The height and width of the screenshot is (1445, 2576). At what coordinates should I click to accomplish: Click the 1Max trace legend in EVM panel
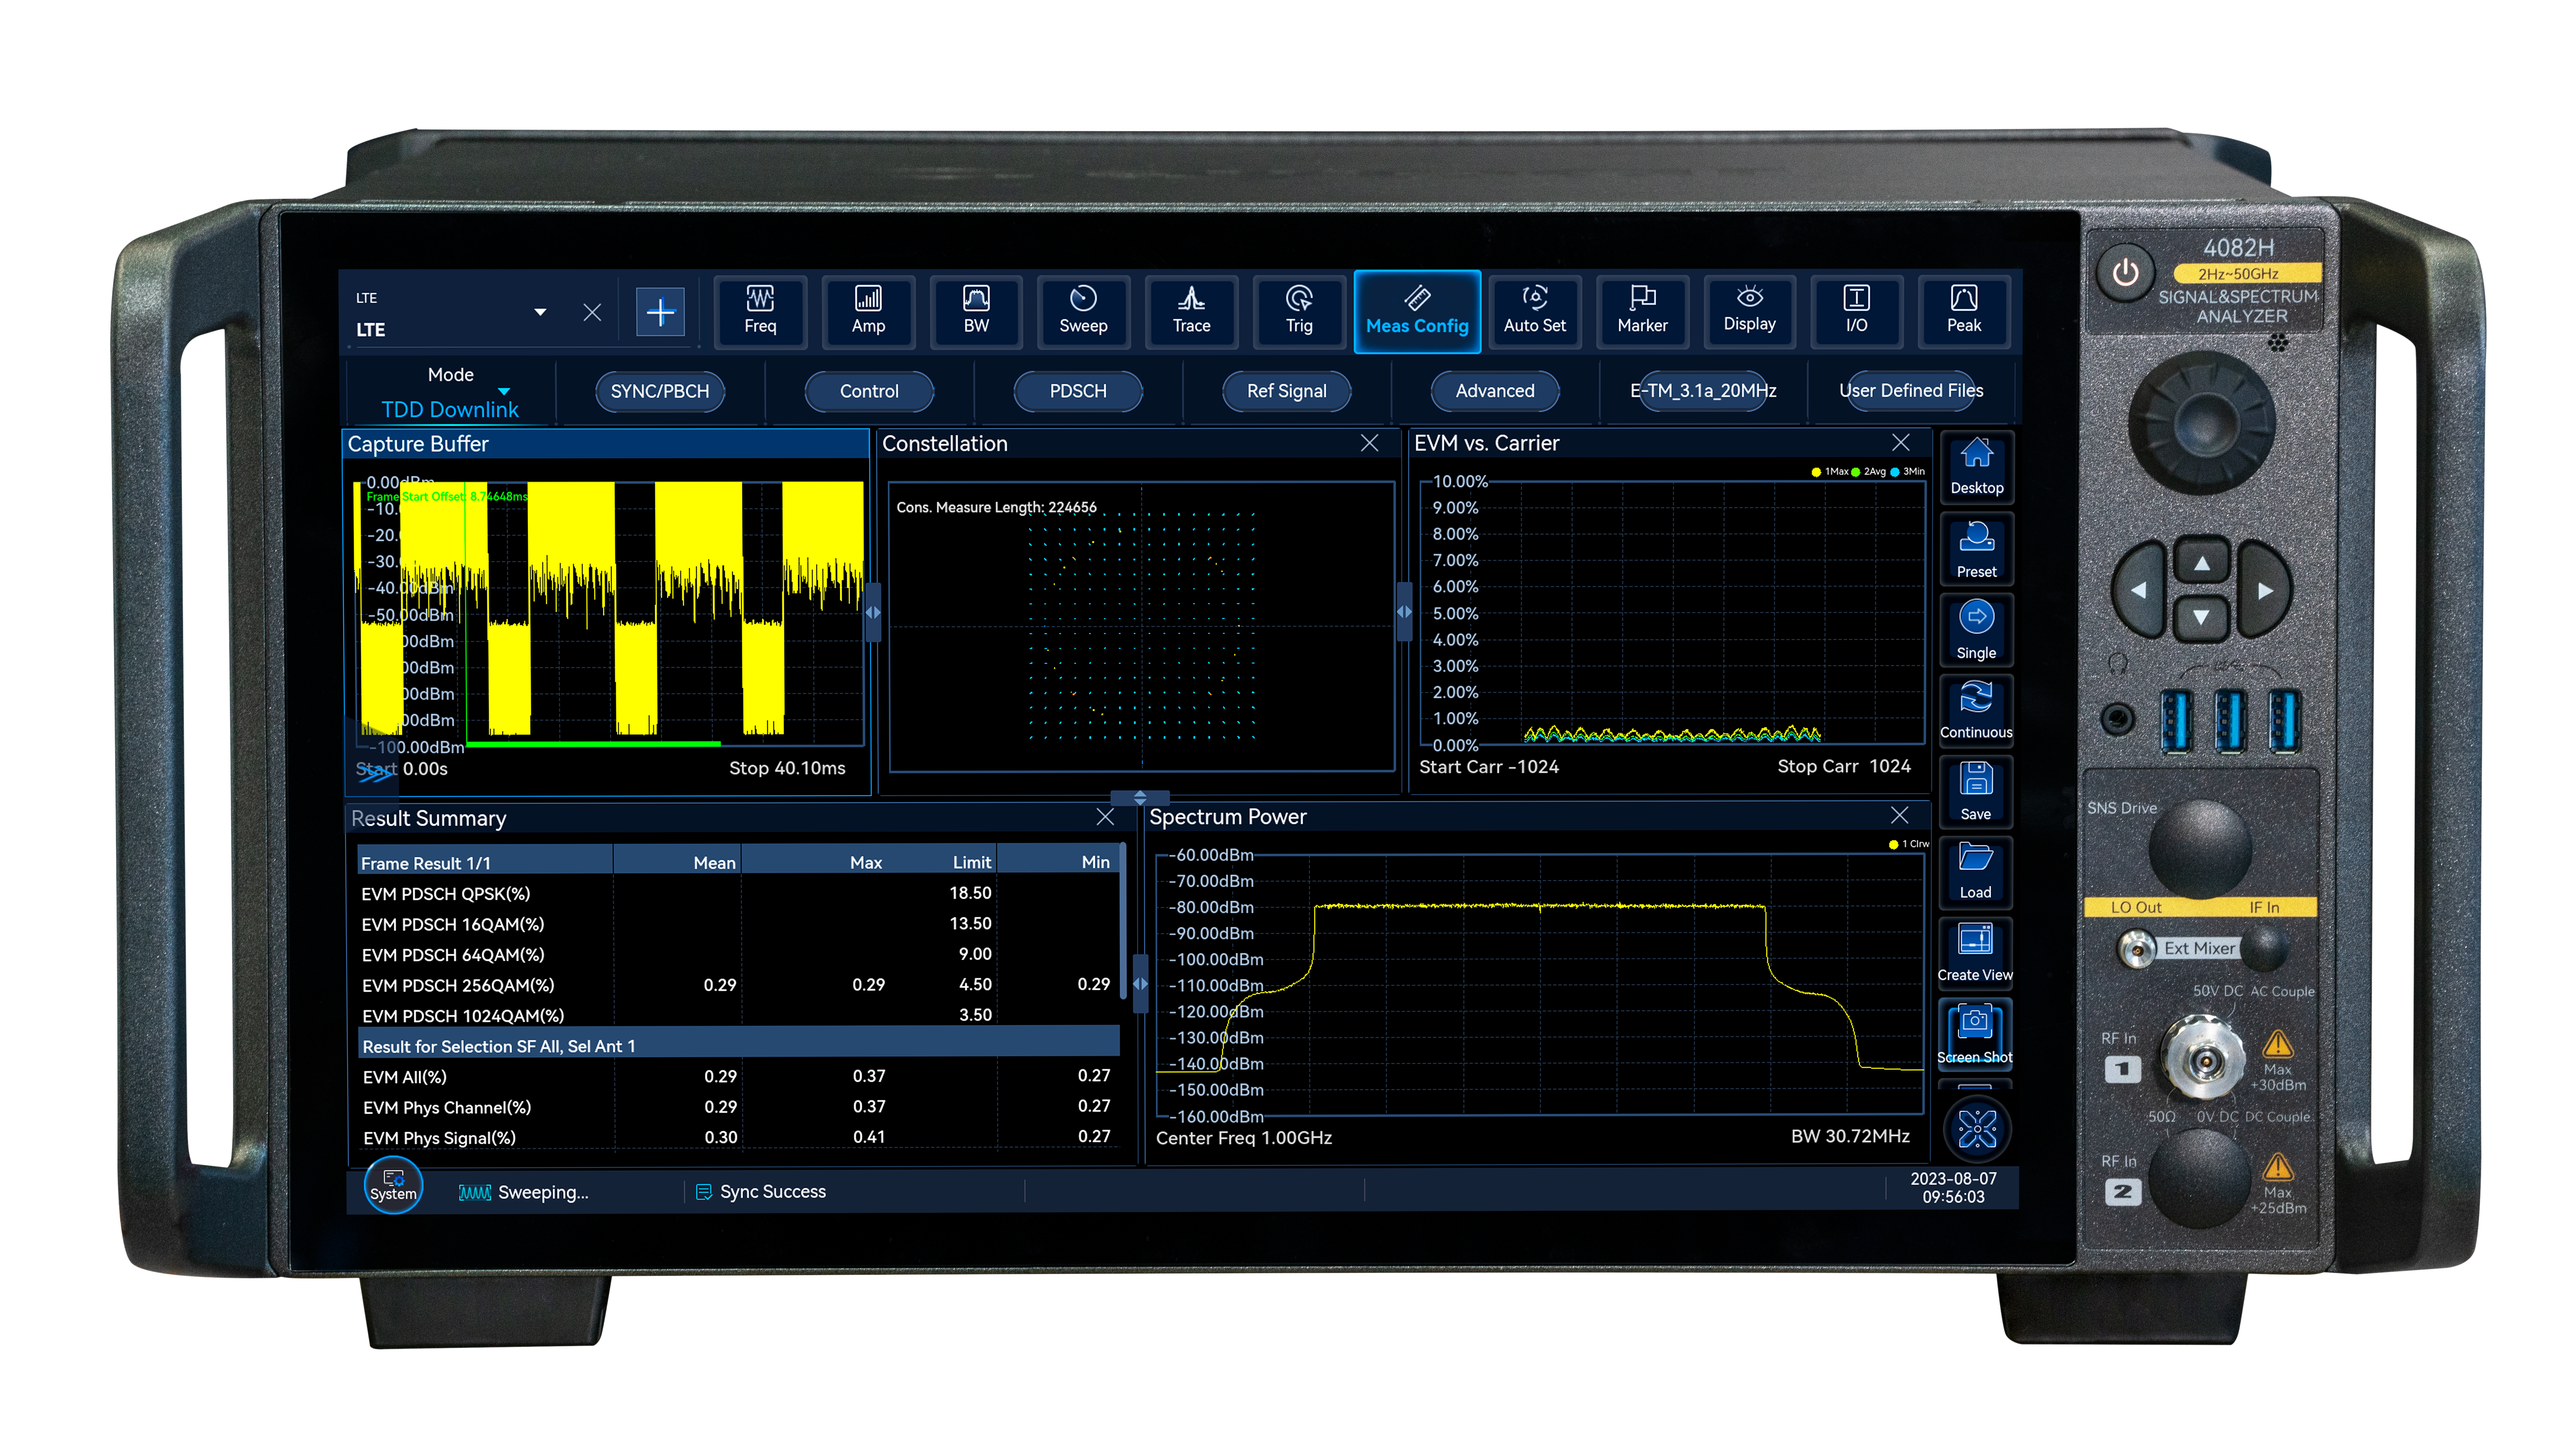1830,472
